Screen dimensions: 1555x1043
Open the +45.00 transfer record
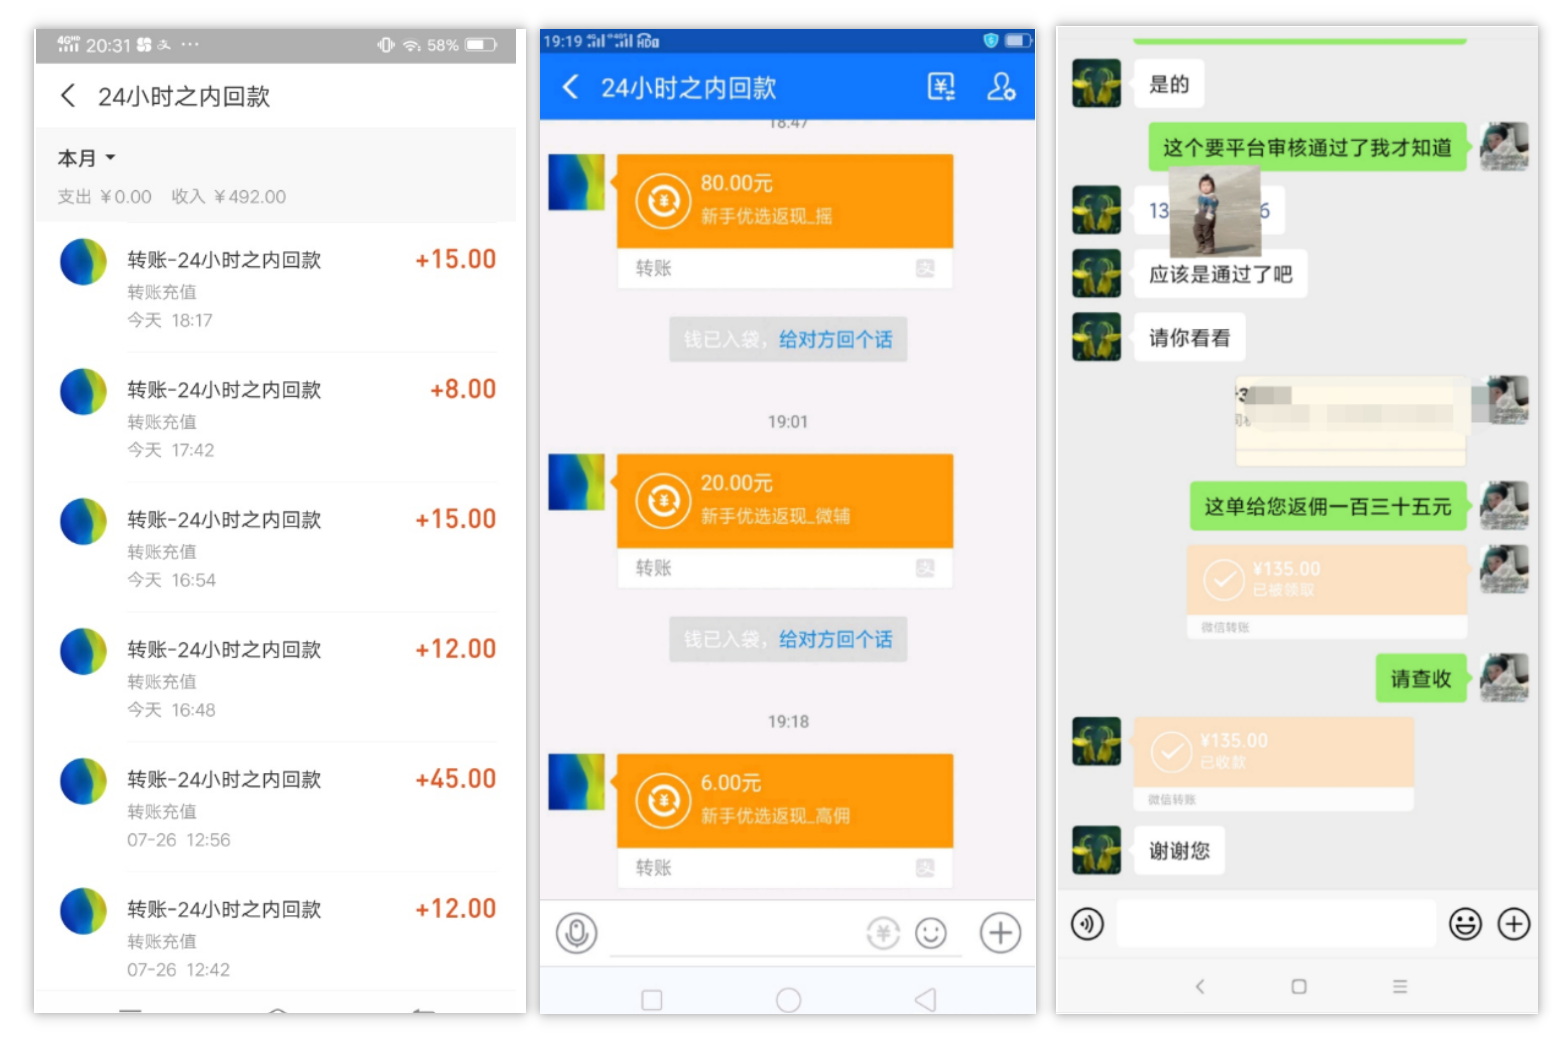point(278,807)
